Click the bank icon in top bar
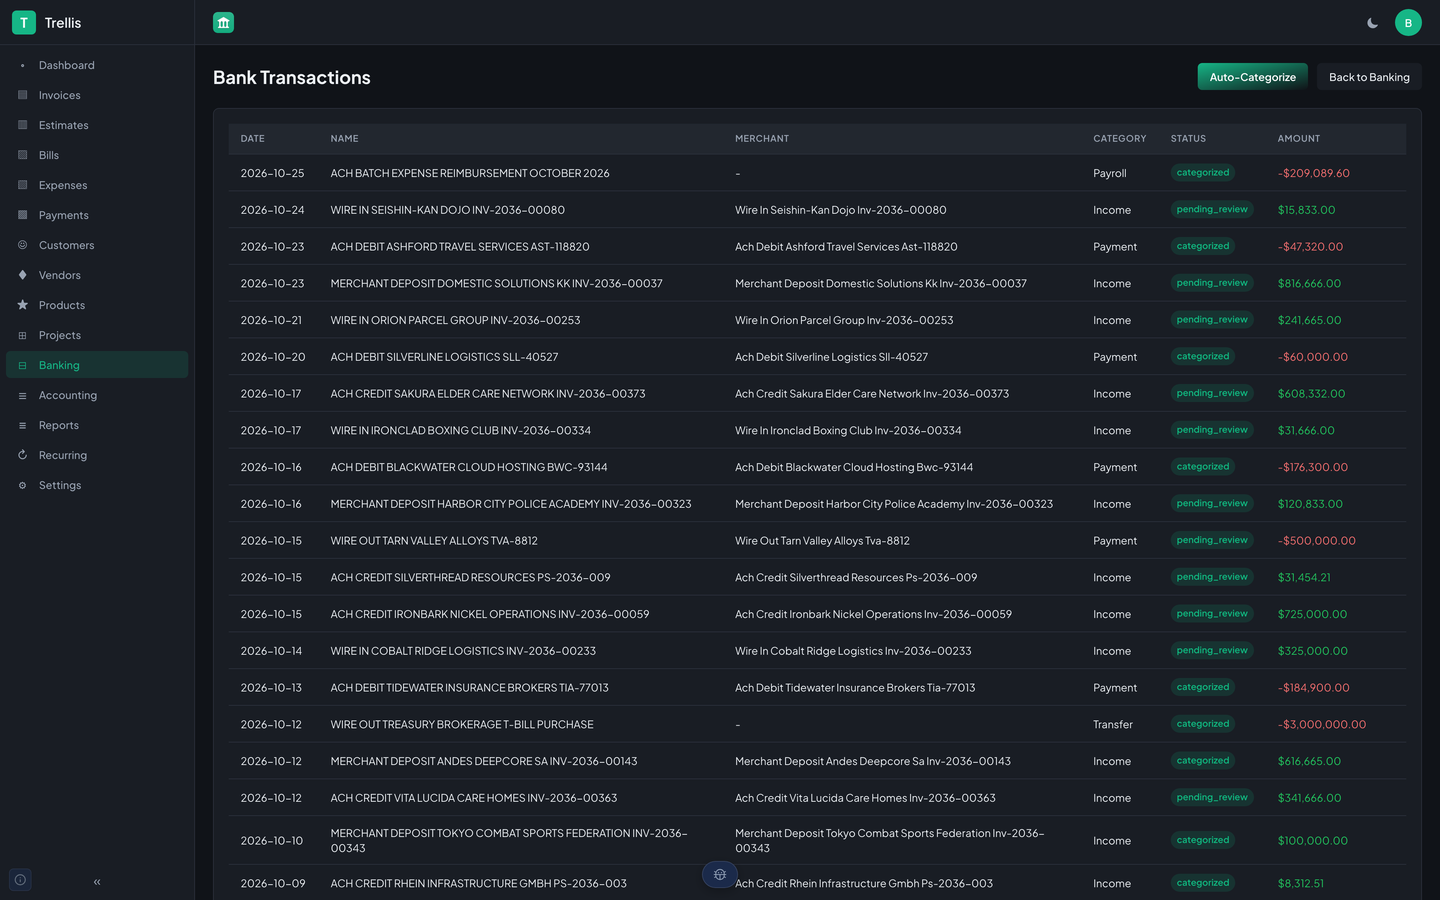This screenshot has width=1440, height=900. 223,22
